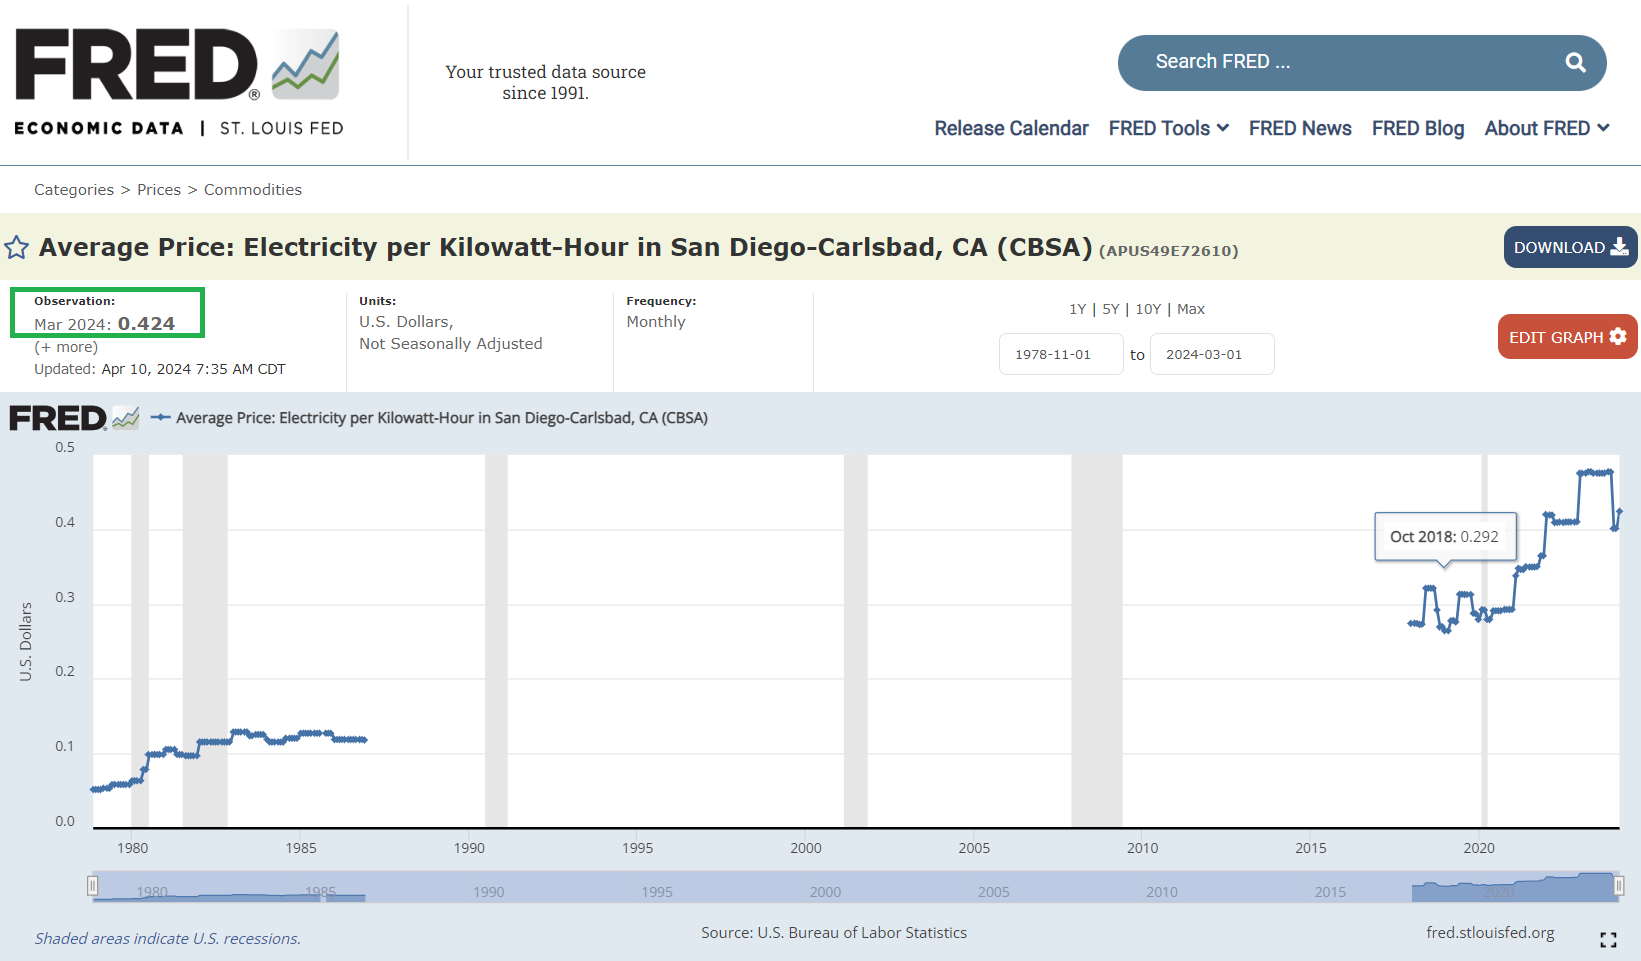Click the right handle of the range slider

(1619, 885)
